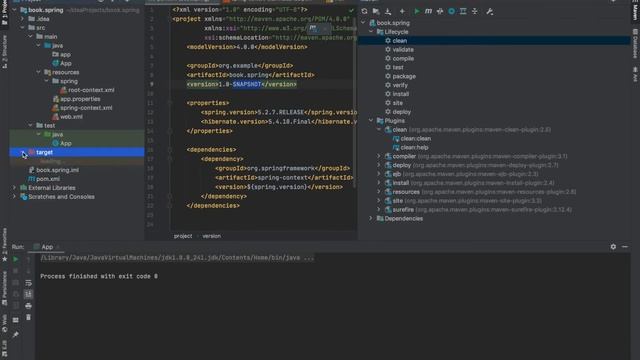Collapse Lifecycle node in Maven panel

(x=371, y=32)
